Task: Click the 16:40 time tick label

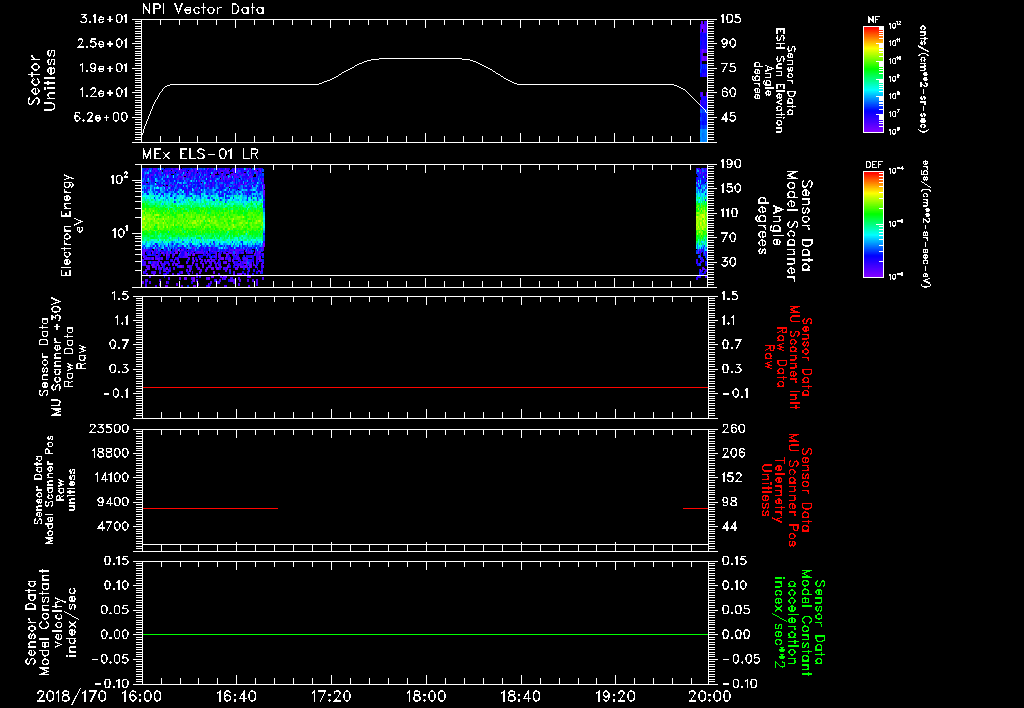Action: click(236, 696)
